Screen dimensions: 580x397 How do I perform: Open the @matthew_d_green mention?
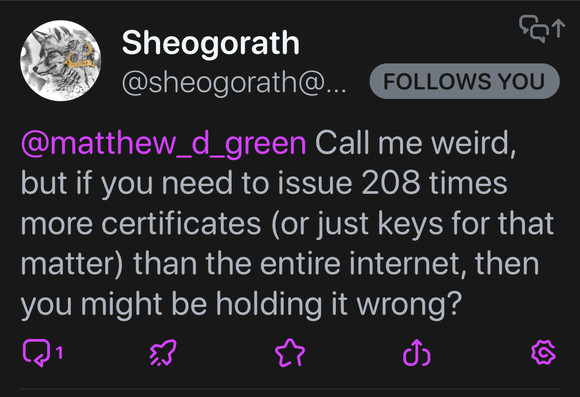coord(164,144)
